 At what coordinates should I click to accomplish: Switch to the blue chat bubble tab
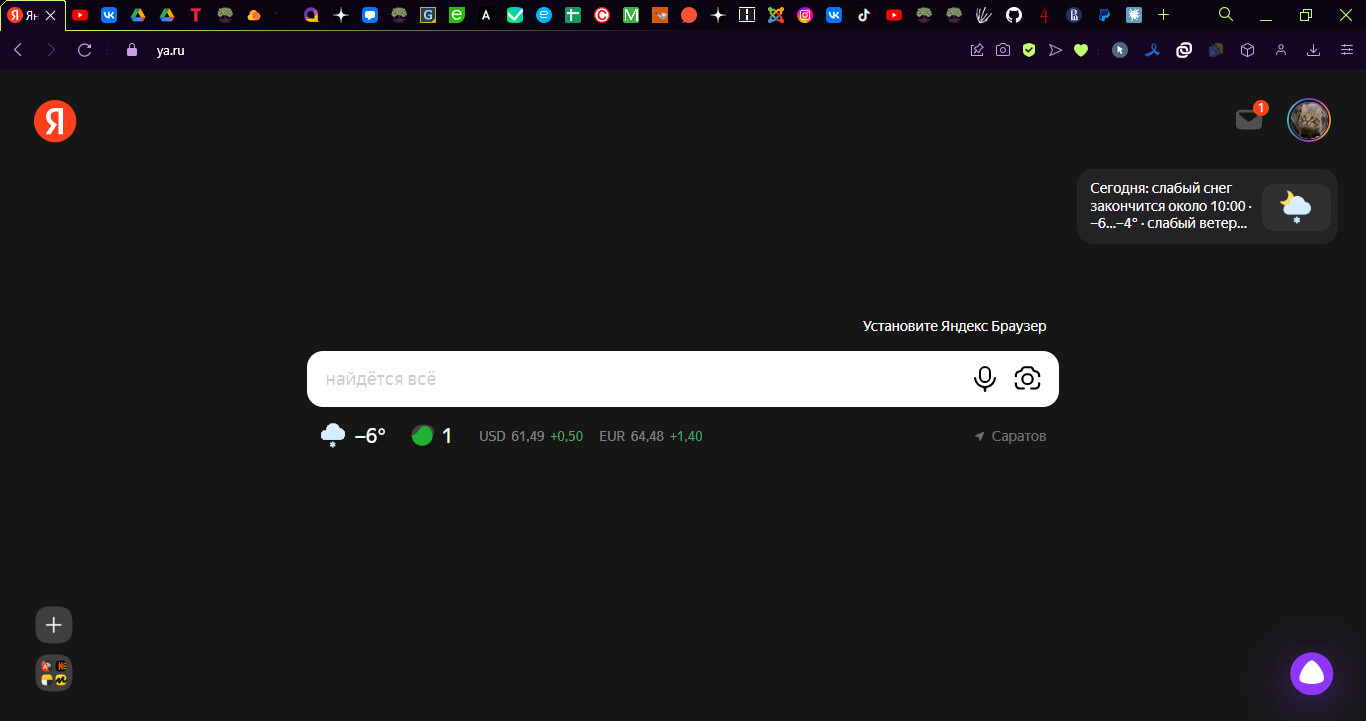[x=370, y=15]
